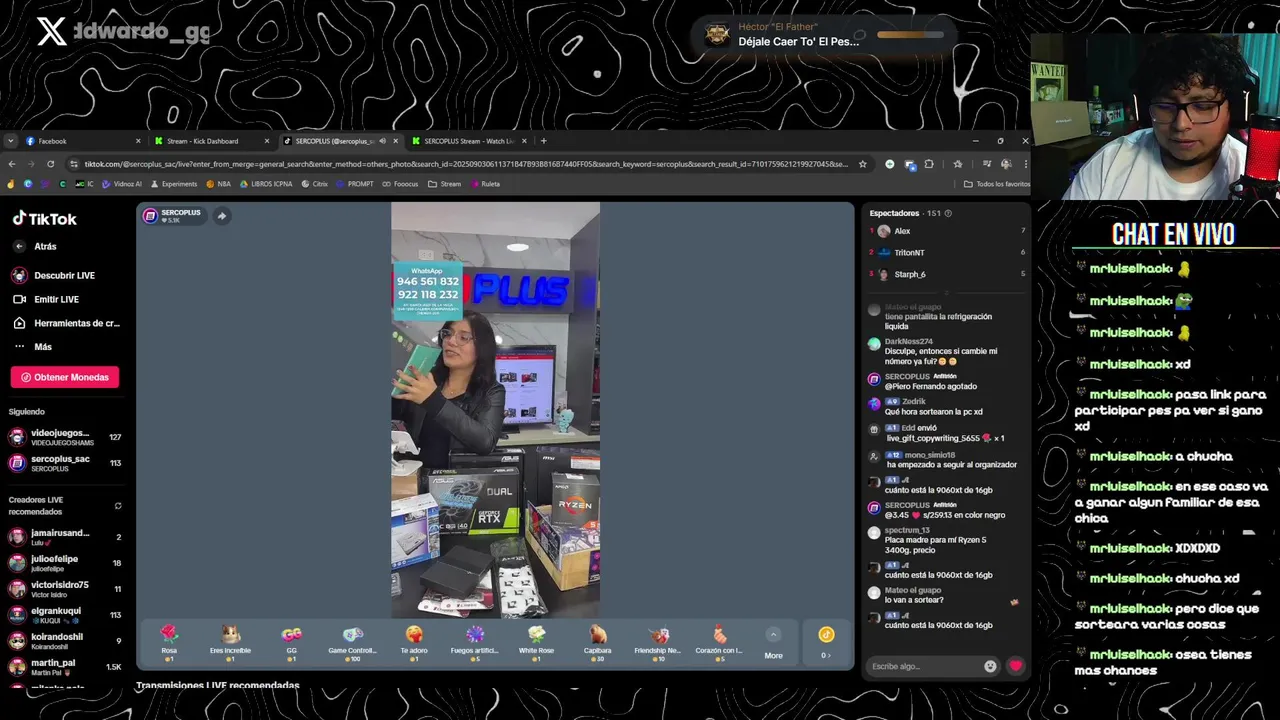Viewport: 1280px width, 720px height.
Task: Open juliofelipe recommended creator
Action: coord(64,563)
